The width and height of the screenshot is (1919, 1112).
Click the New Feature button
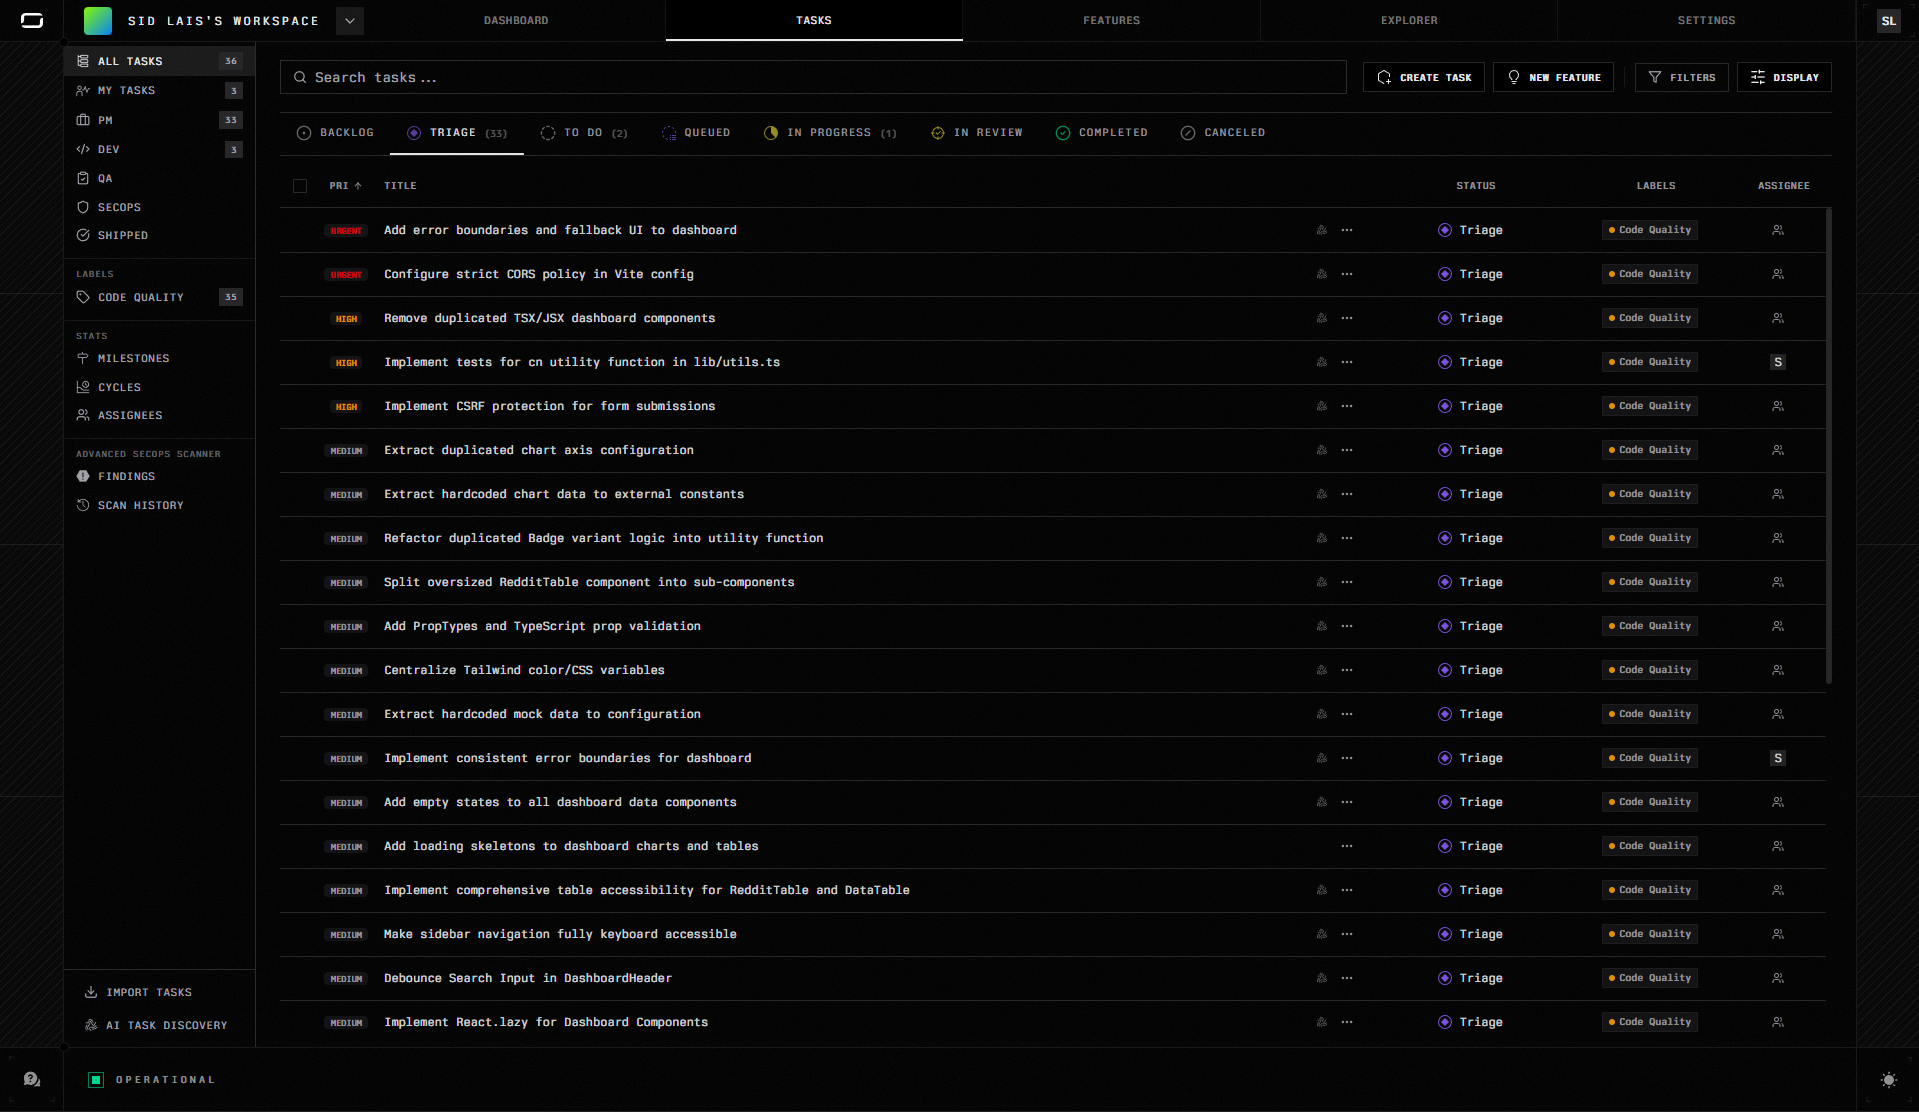pos(1553,78)
